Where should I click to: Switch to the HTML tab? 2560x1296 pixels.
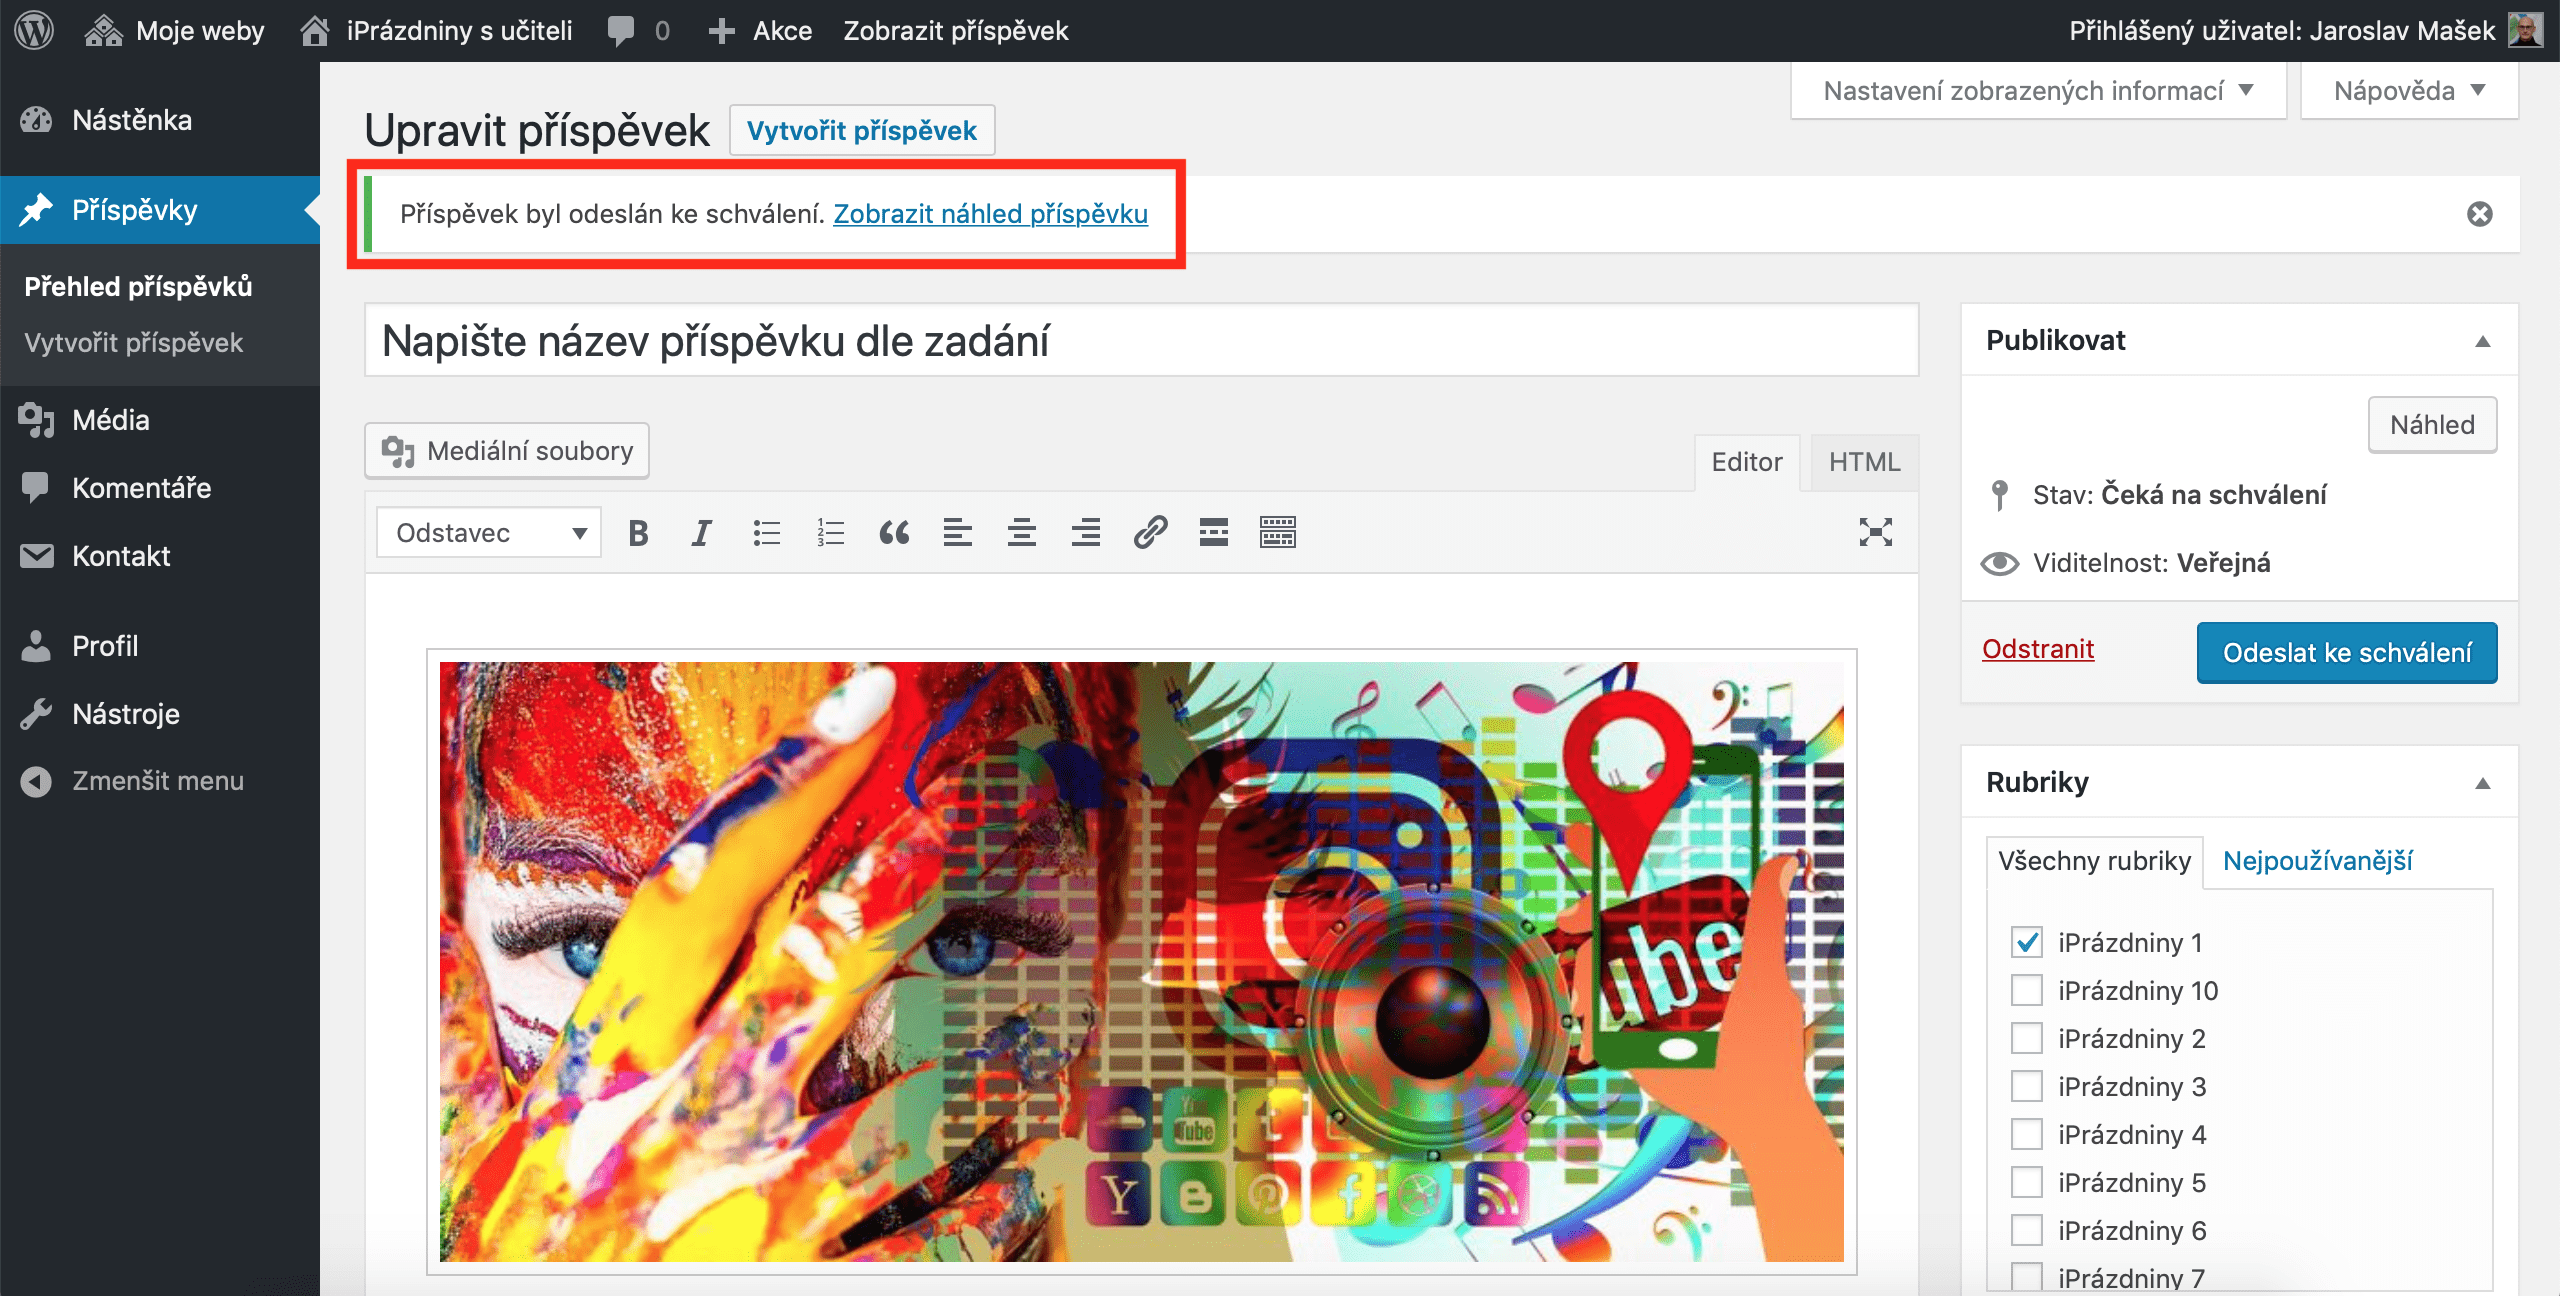(1864, 462)
